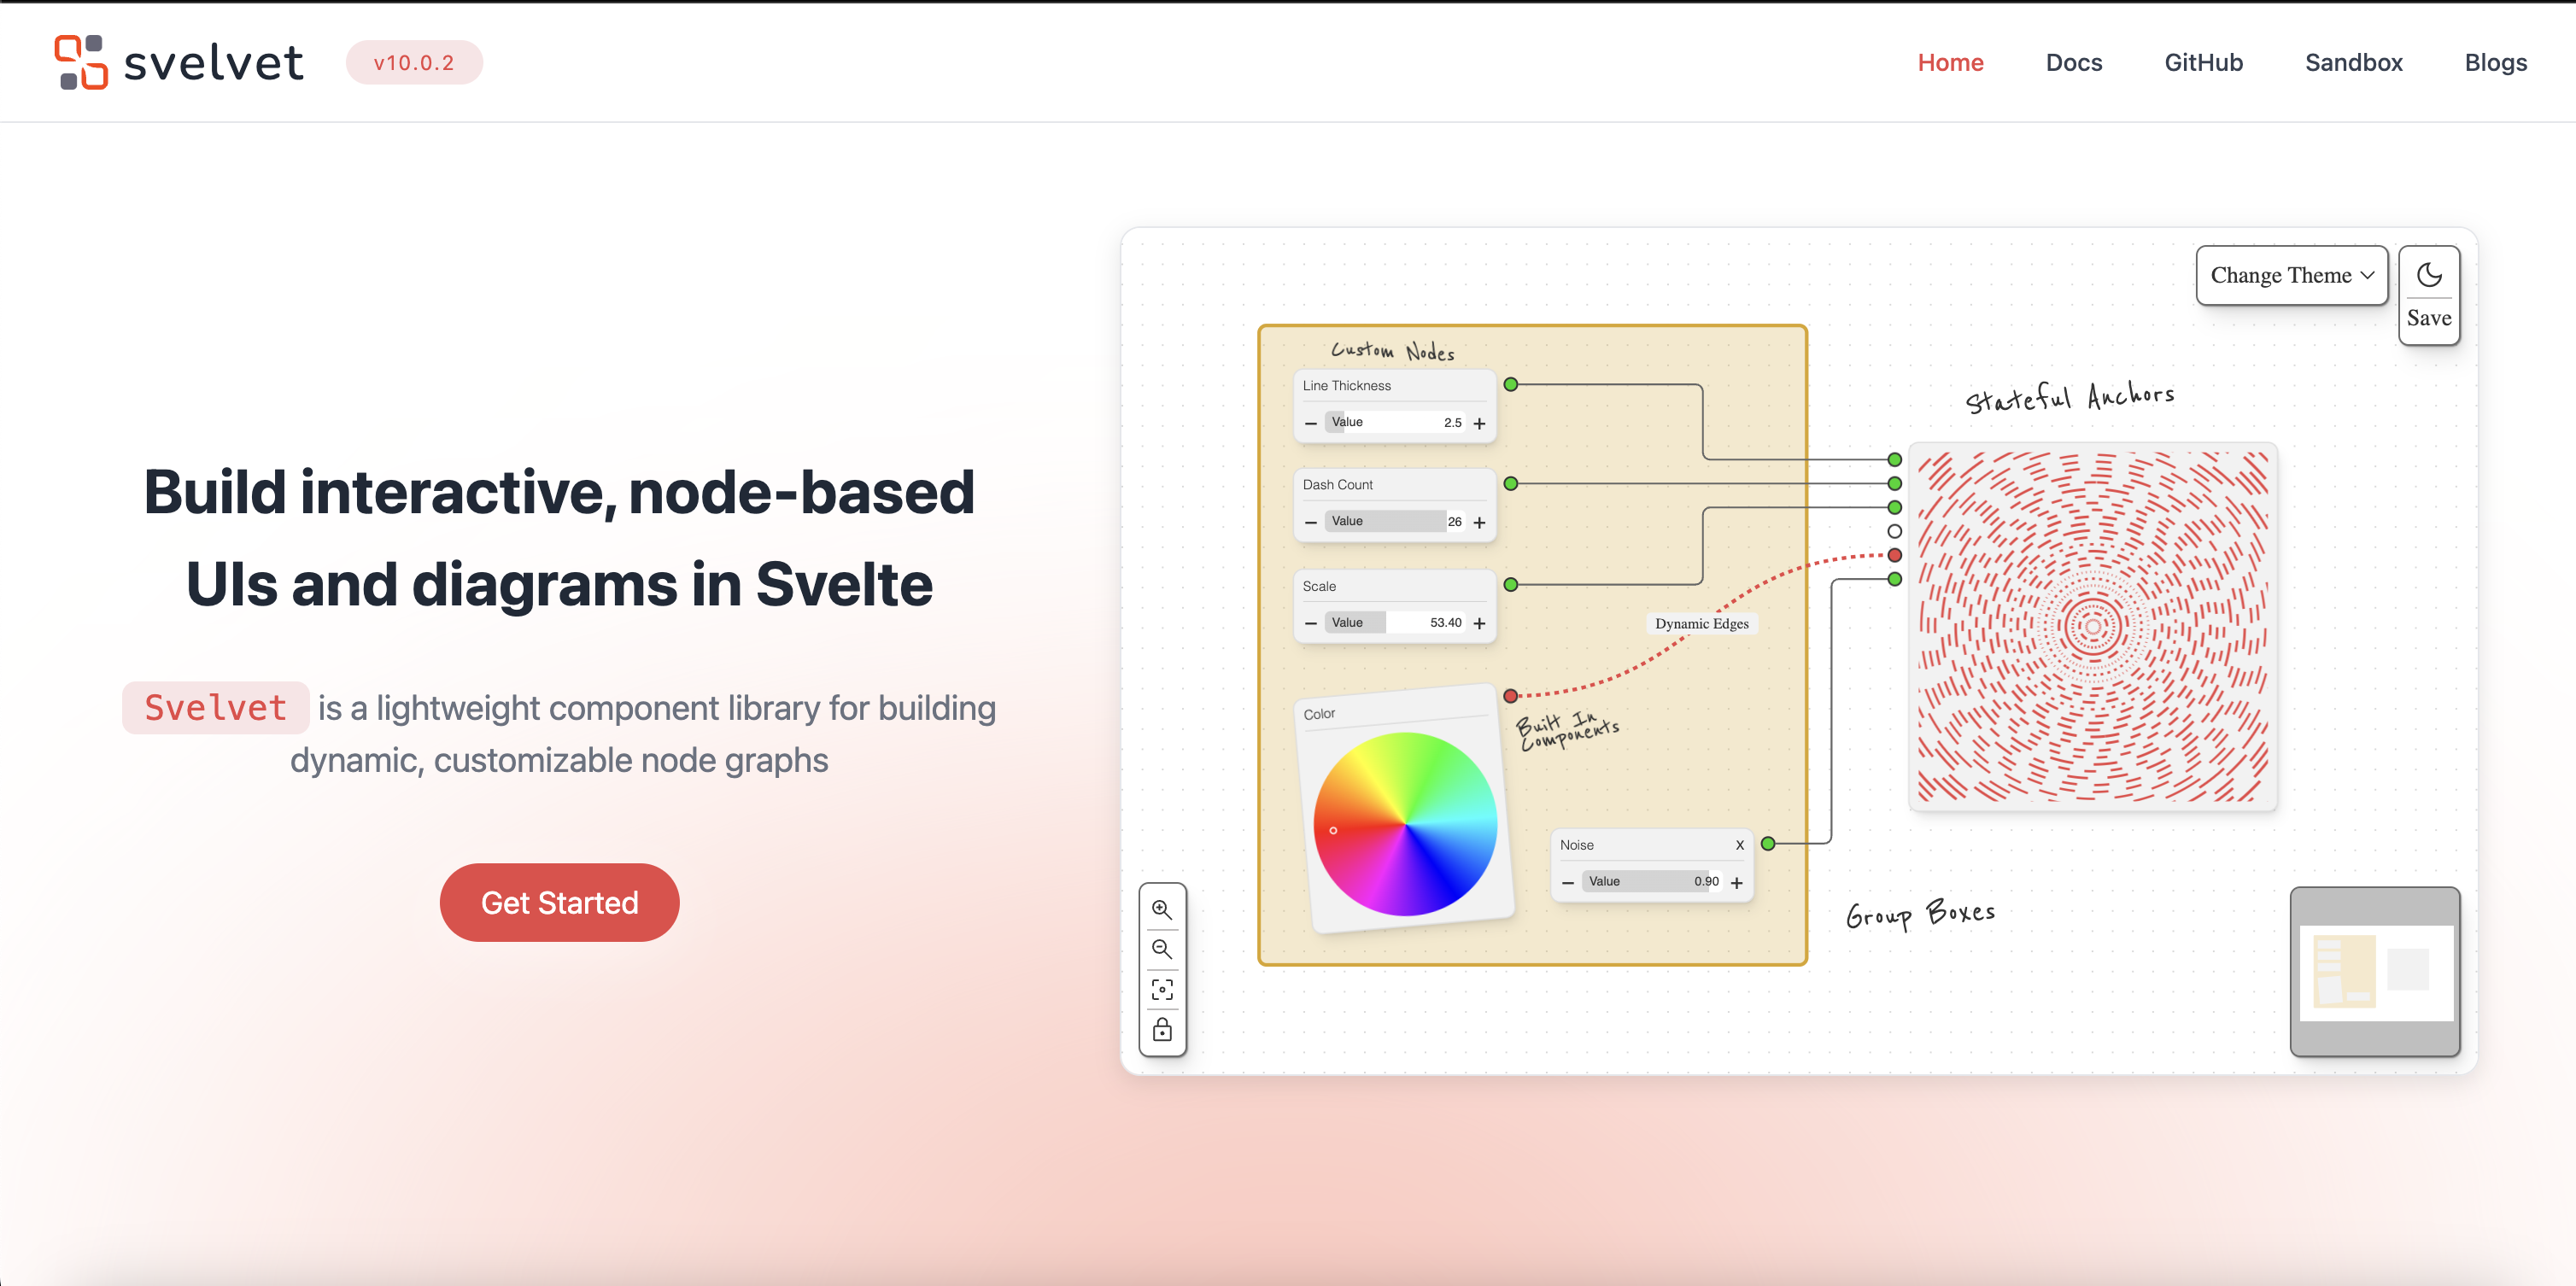Open the Blogs nav link
This screenshot has width=2576, height=1286.
(x=2495, y=62)
